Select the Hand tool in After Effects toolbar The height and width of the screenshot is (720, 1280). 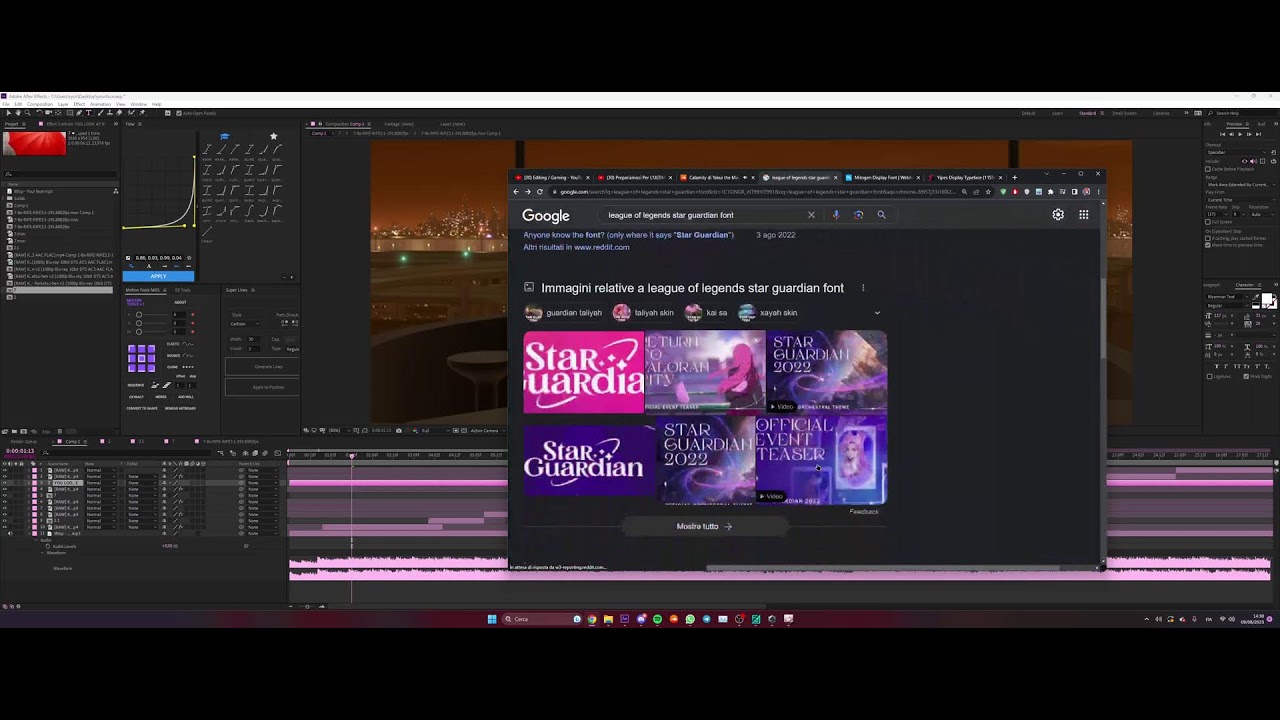[17, 113]
